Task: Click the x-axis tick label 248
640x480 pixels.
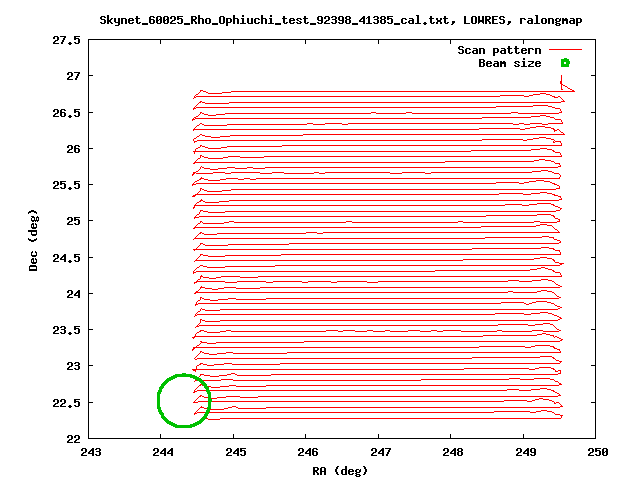Action: (453, 452)
